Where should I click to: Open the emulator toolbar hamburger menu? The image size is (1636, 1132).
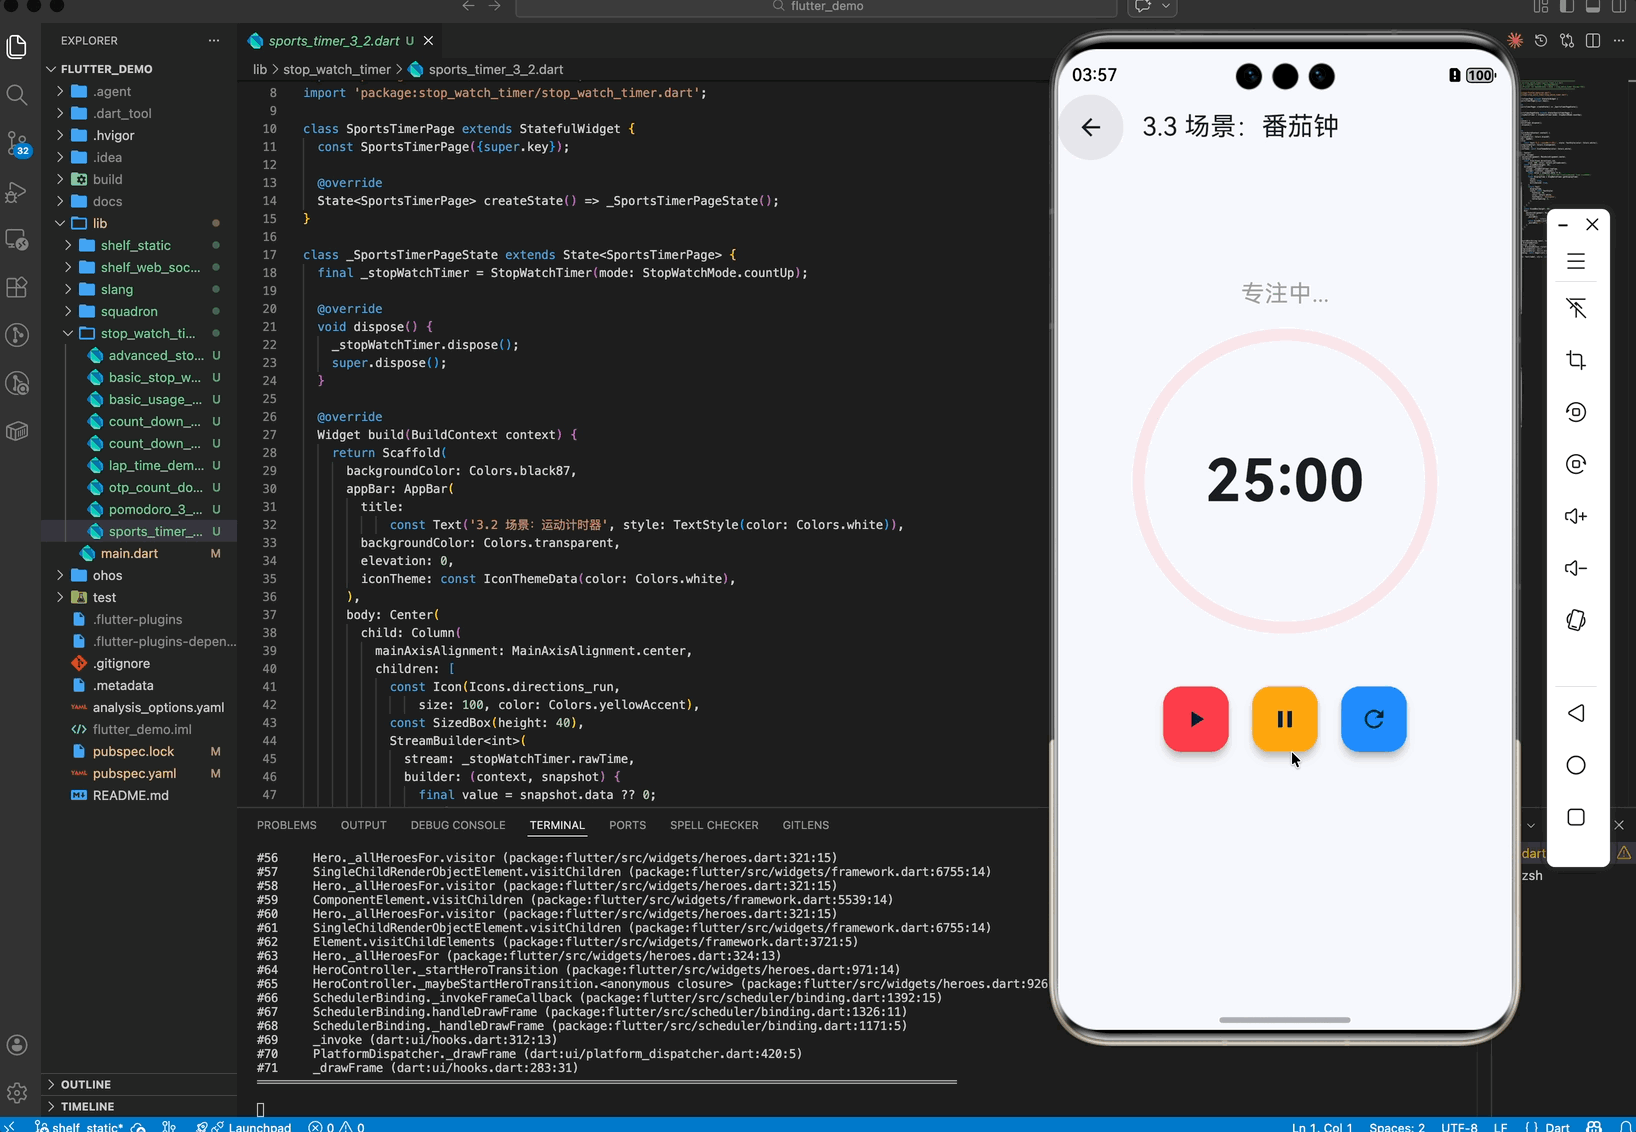[x=1576, y=262]
